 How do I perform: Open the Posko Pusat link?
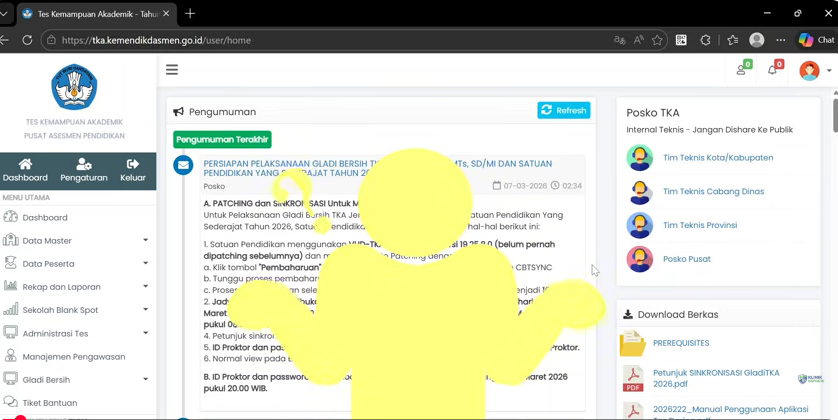[687, 259]
